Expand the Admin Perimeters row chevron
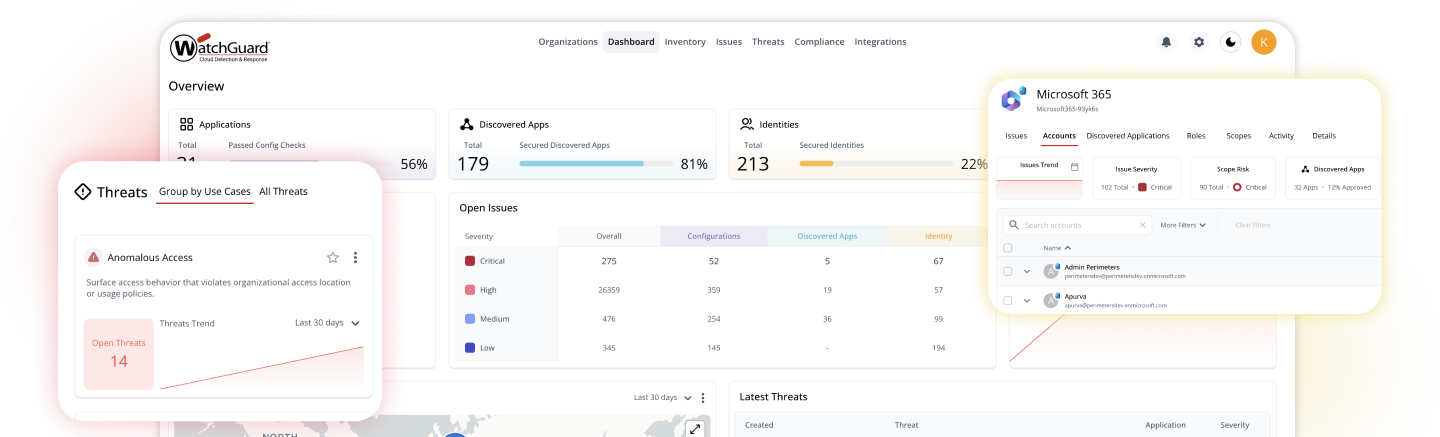1440x437 pixels. 1027,271
